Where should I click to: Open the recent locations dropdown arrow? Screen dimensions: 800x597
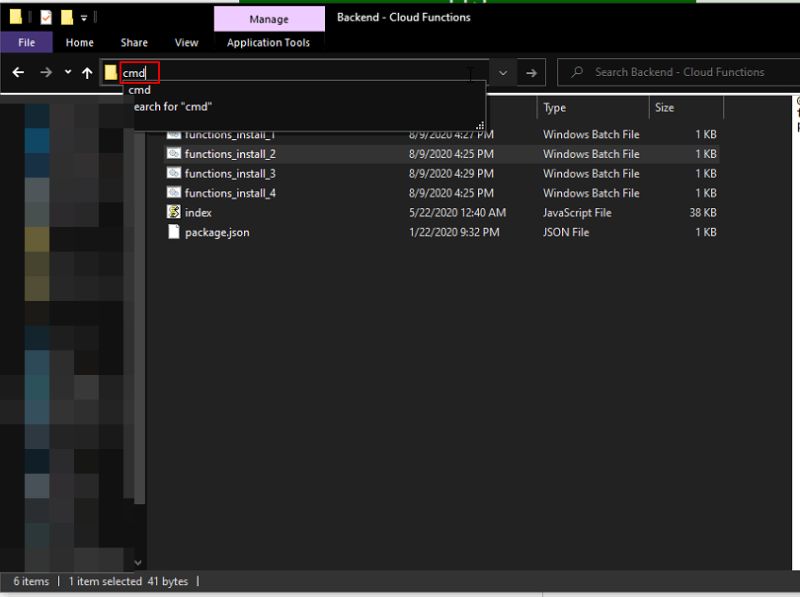coord(66,72)
